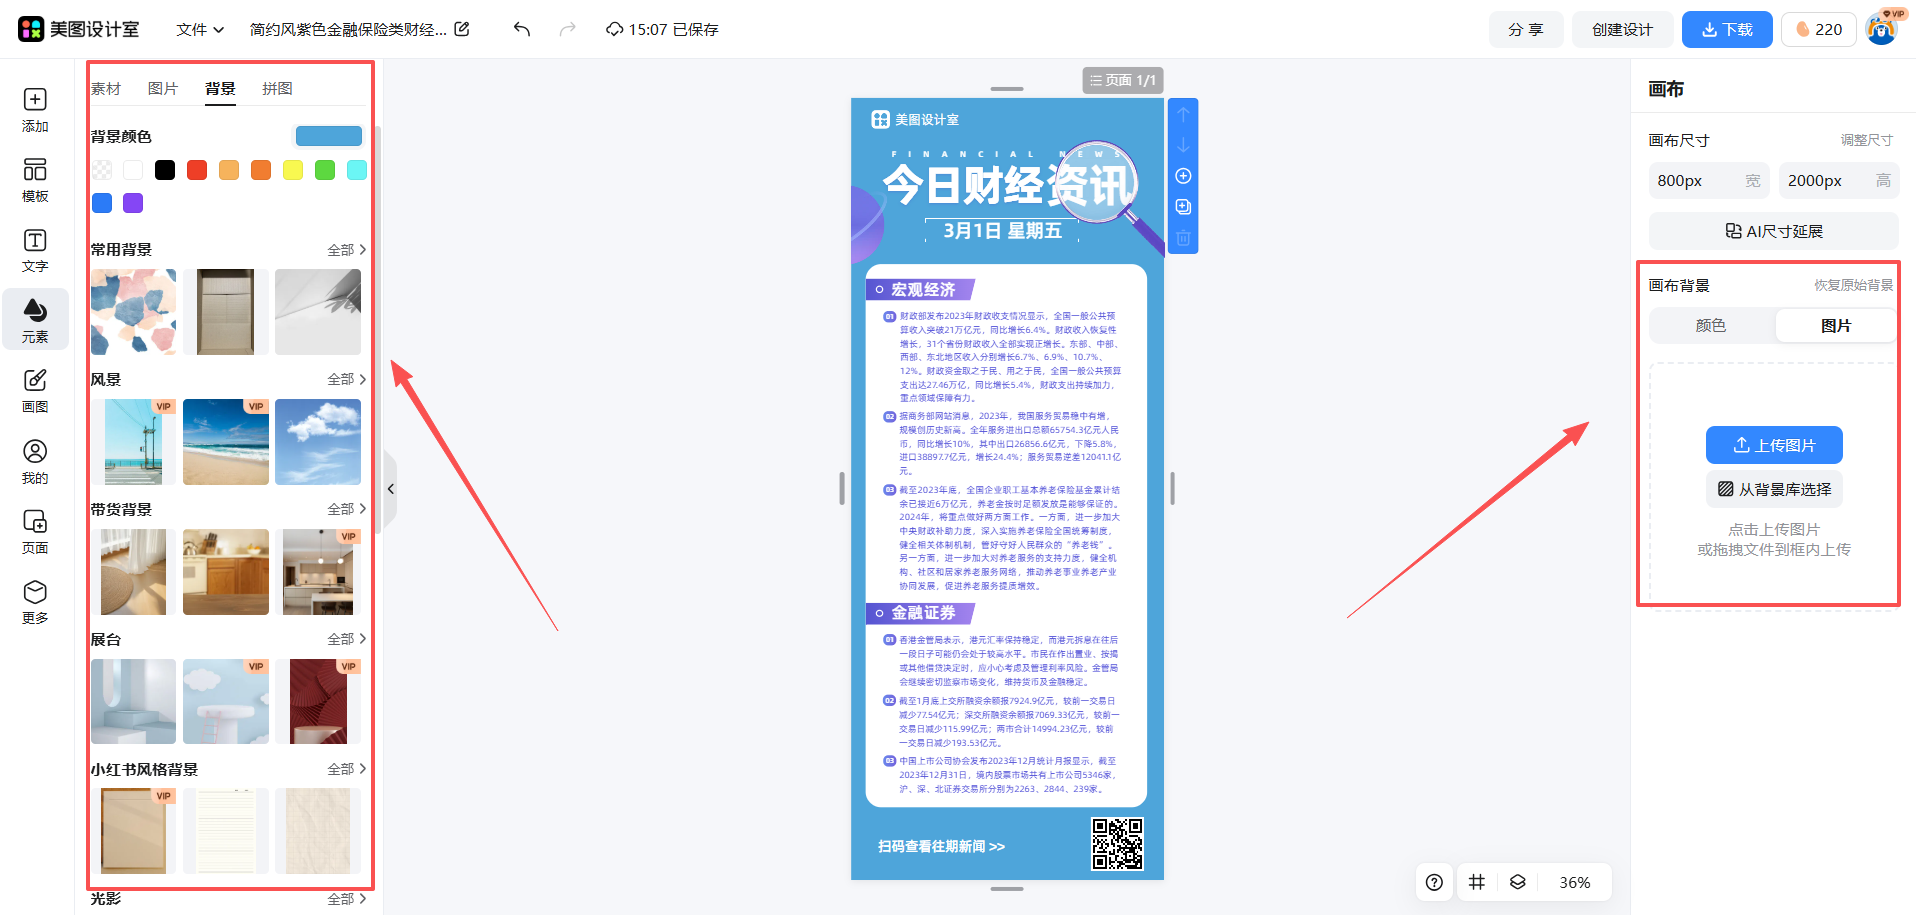Expand all 风景 backgrounds via 全部

pyautogui.click(x=346, y=380)
